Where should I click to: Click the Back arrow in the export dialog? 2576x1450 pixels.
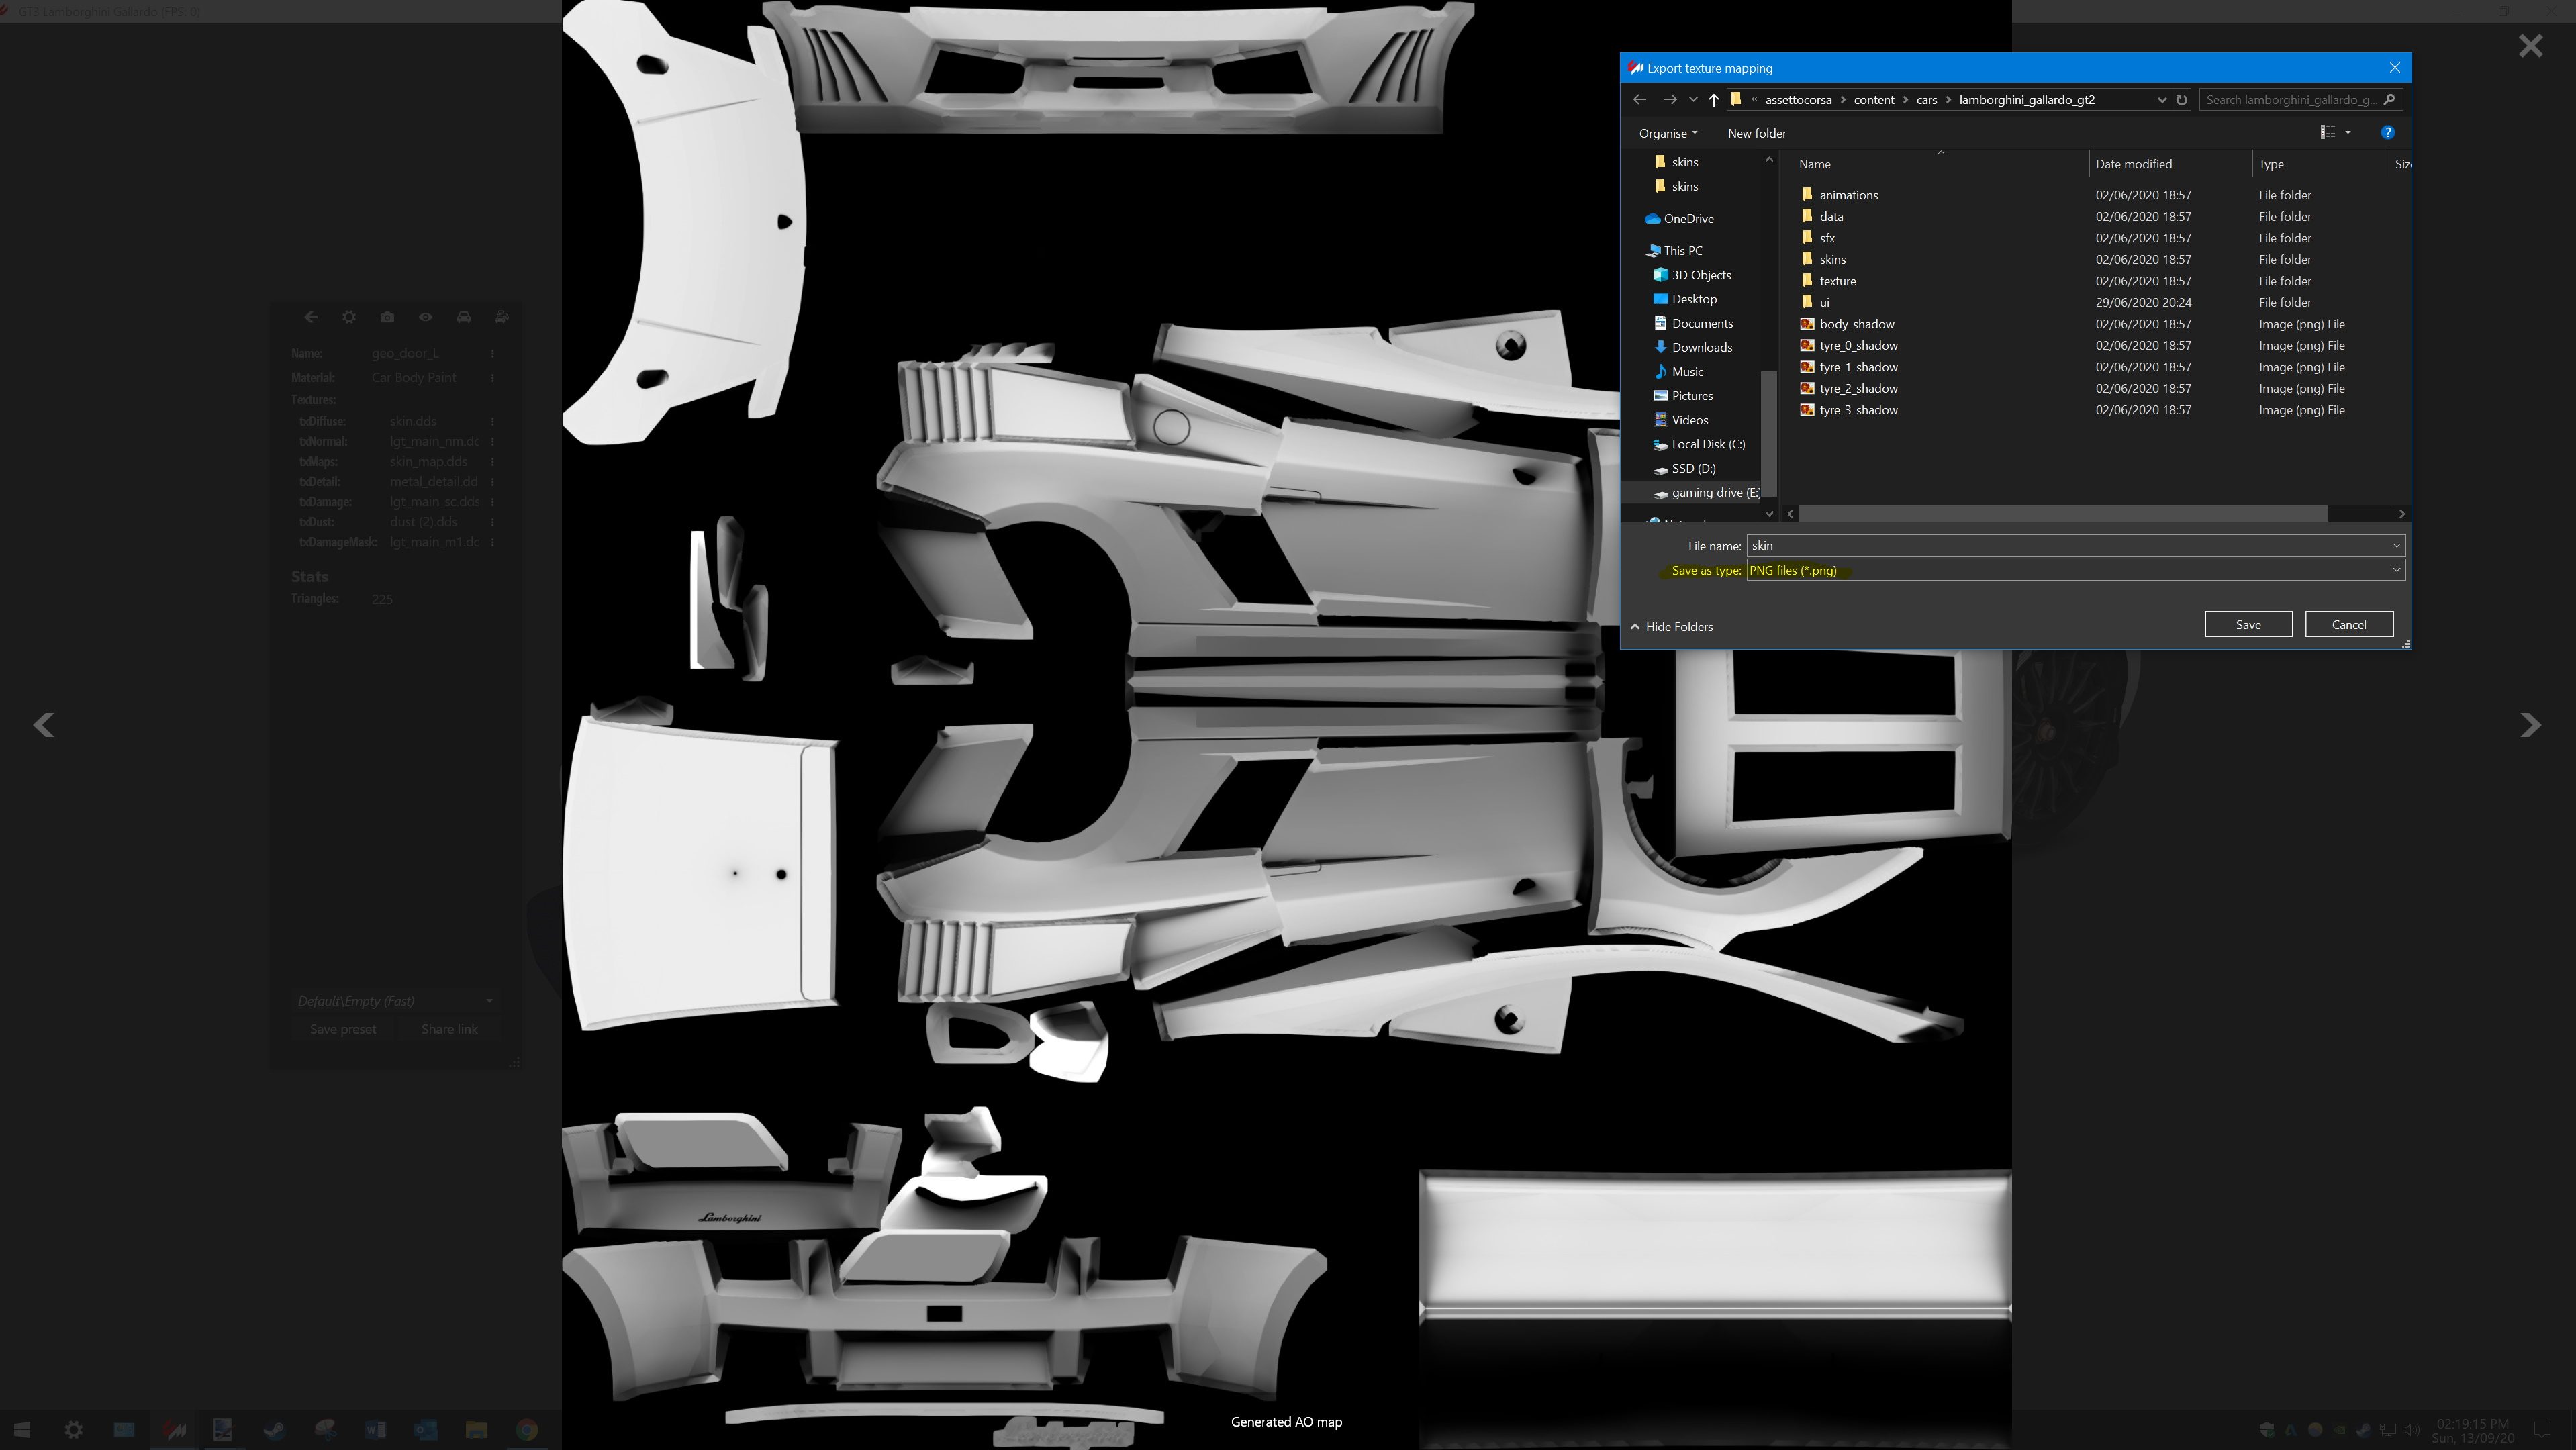tap(1639, 100)
